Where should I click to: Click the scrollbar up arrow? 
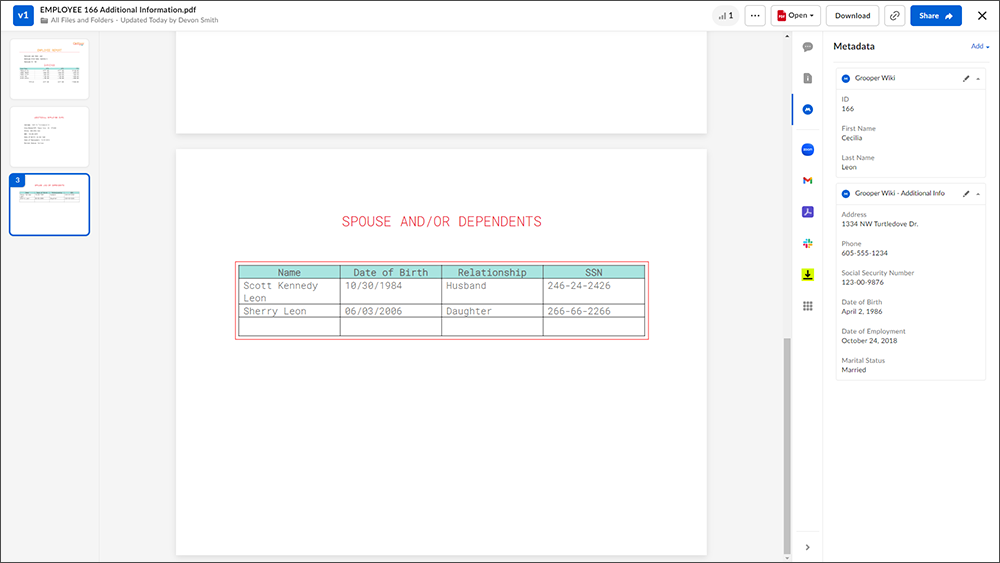(787, 36)
